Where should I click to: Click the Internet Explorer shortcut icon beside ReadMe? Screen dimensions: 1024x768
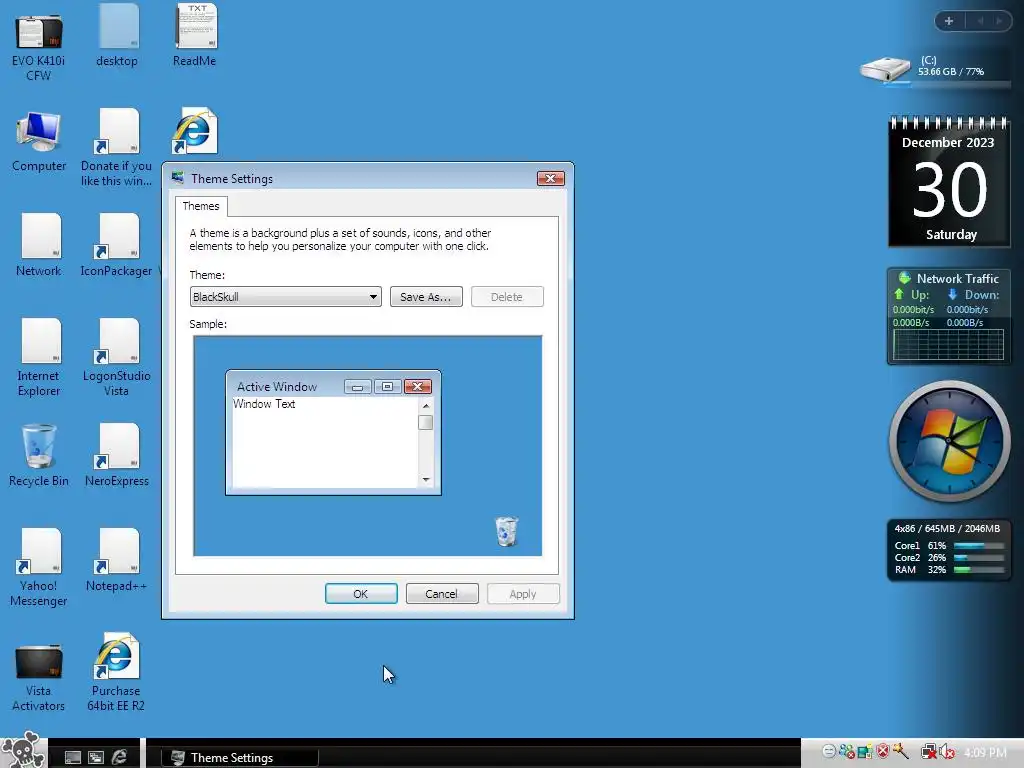pos(195,131)
